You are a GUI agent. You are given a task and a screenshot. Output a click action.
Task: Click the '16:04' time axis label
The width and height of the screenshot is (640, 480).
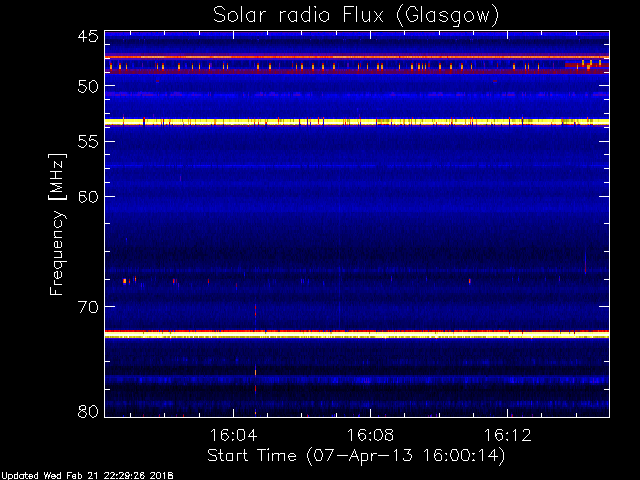point(233,435)
